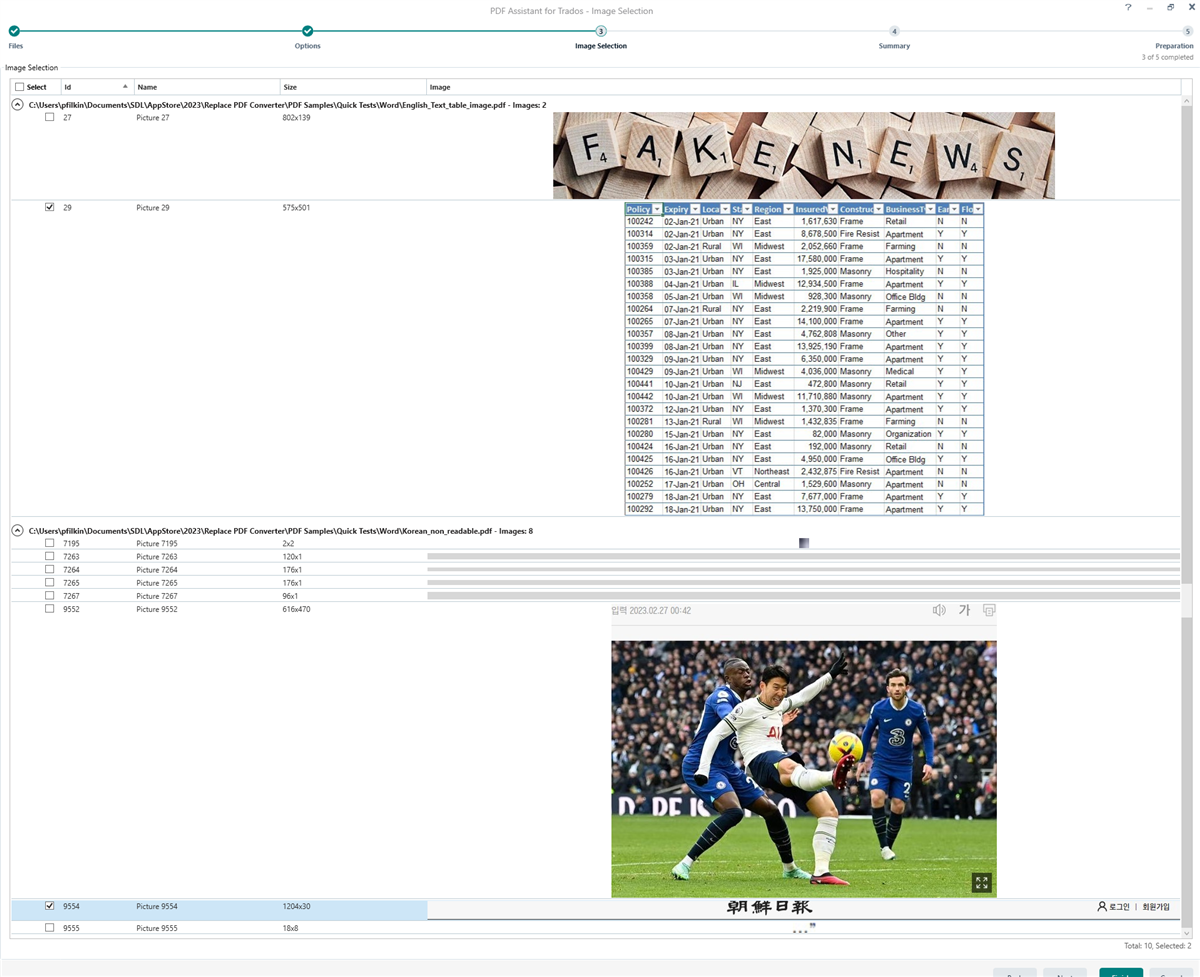Open help with the question mark icon
This screenshot has width=1200, height=977.
(1128, 7)
